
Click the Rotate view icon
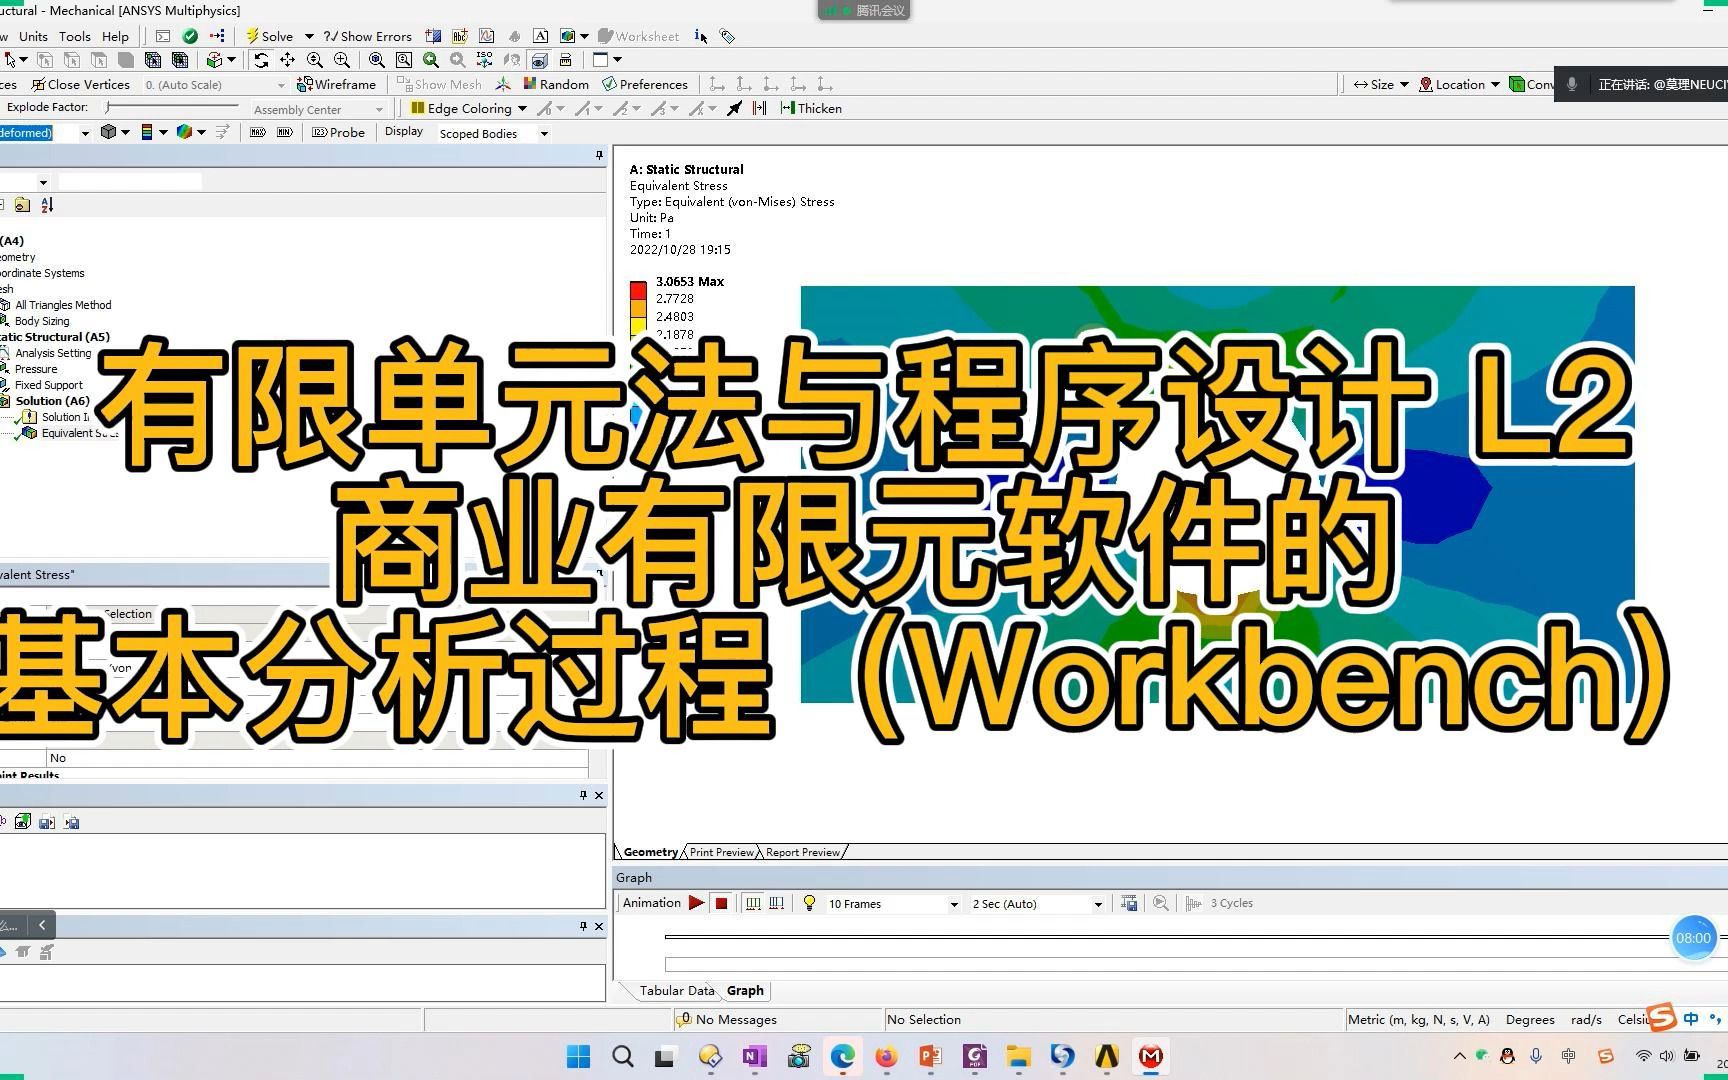point(261,60)
